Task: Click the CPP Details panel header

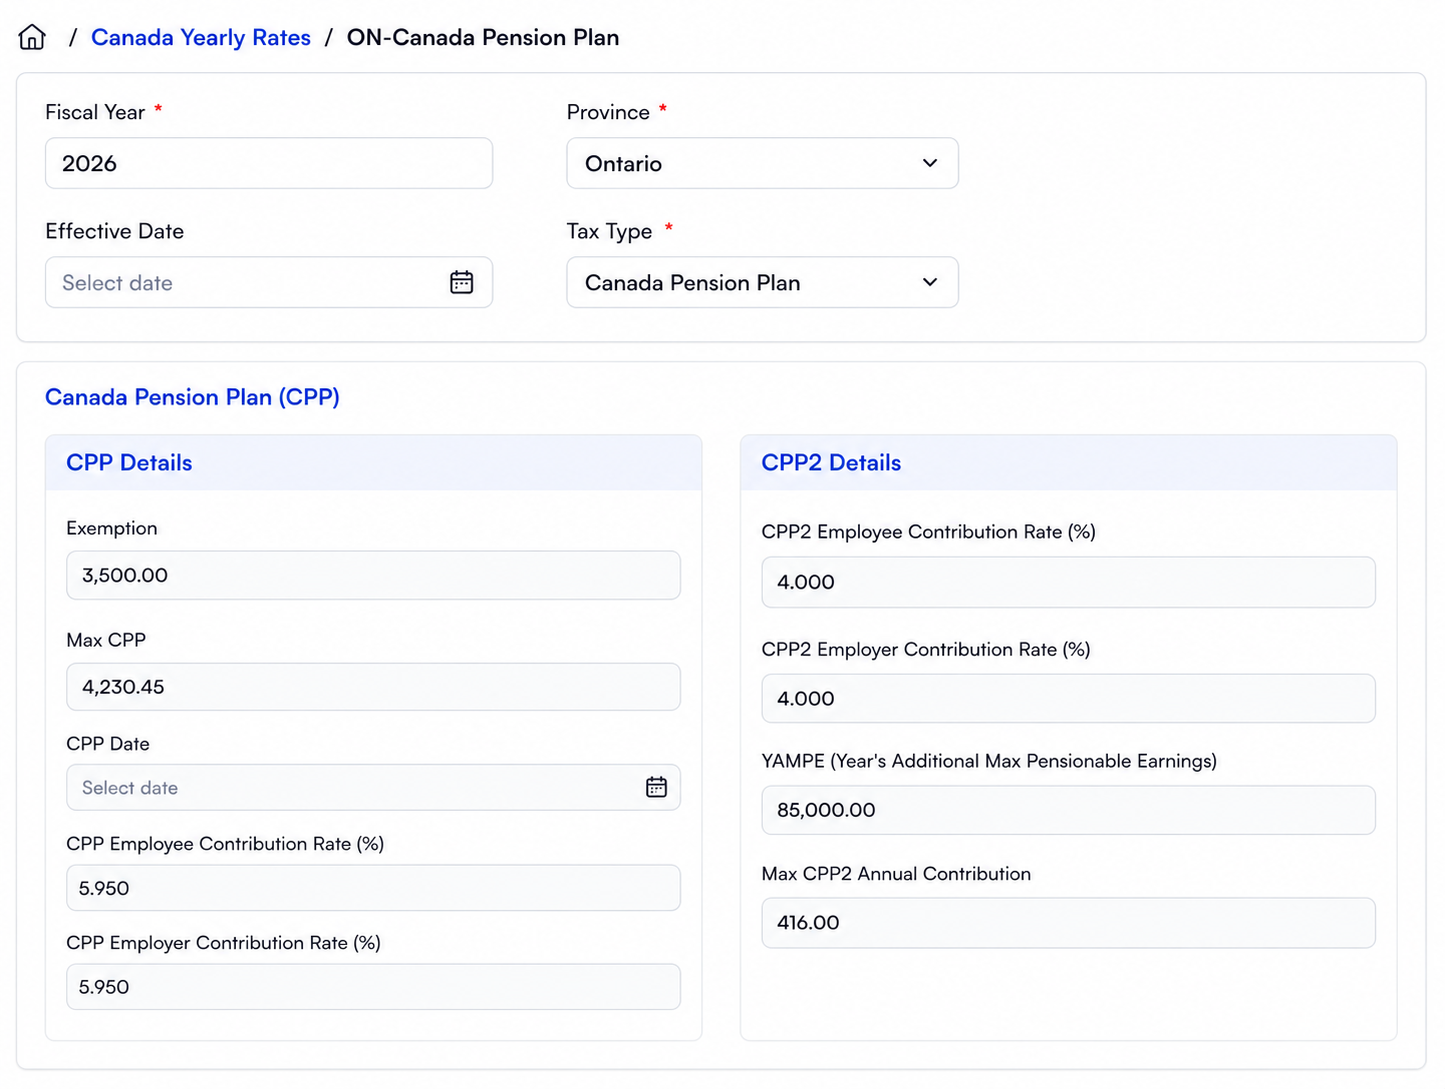Action: tap(373, 462)
